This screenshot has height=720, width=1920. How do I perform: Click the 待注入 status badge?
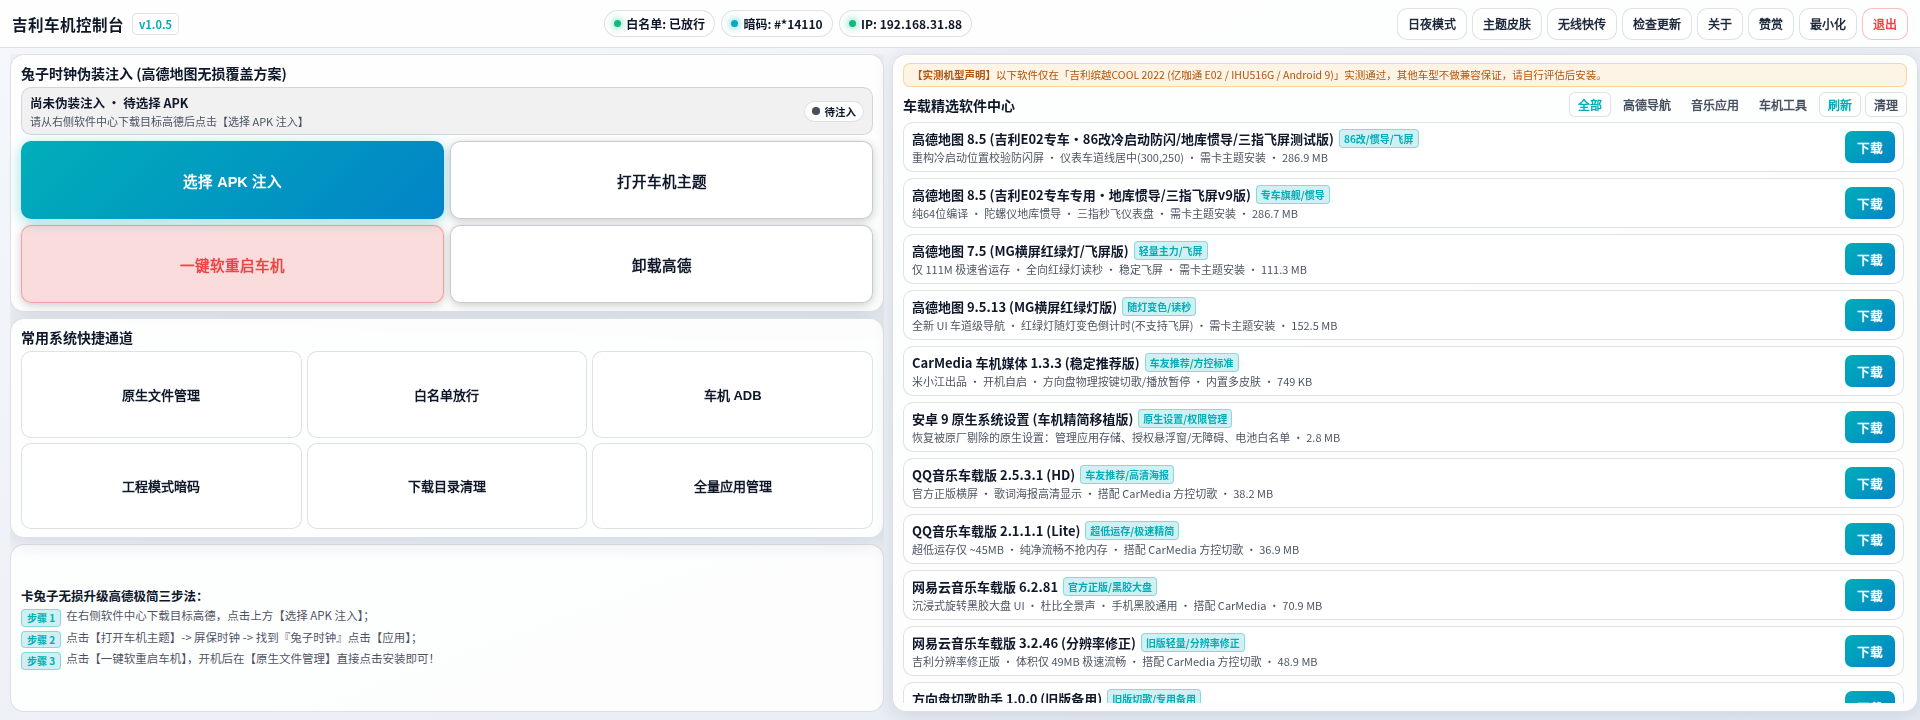[x=834, y=112]
